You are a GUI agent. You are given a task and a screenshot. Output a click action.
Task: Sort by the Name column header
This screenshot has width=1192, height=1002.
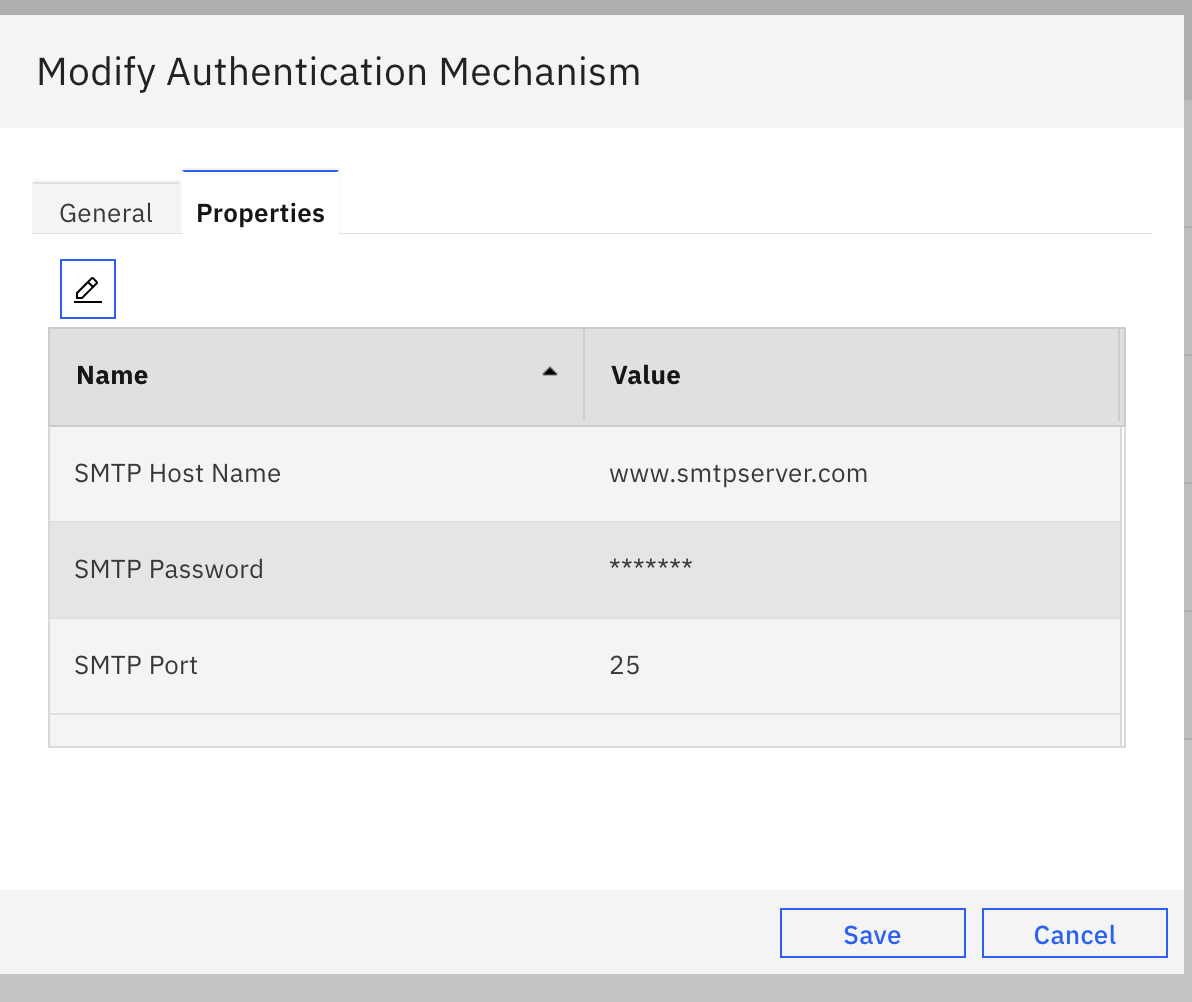pos(112,375)
